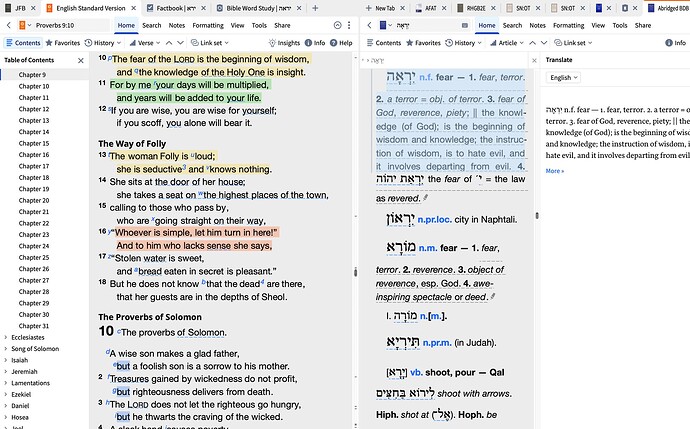
Task: Open the Link set dropdown in the BDB panel
Action: [573, 43]
